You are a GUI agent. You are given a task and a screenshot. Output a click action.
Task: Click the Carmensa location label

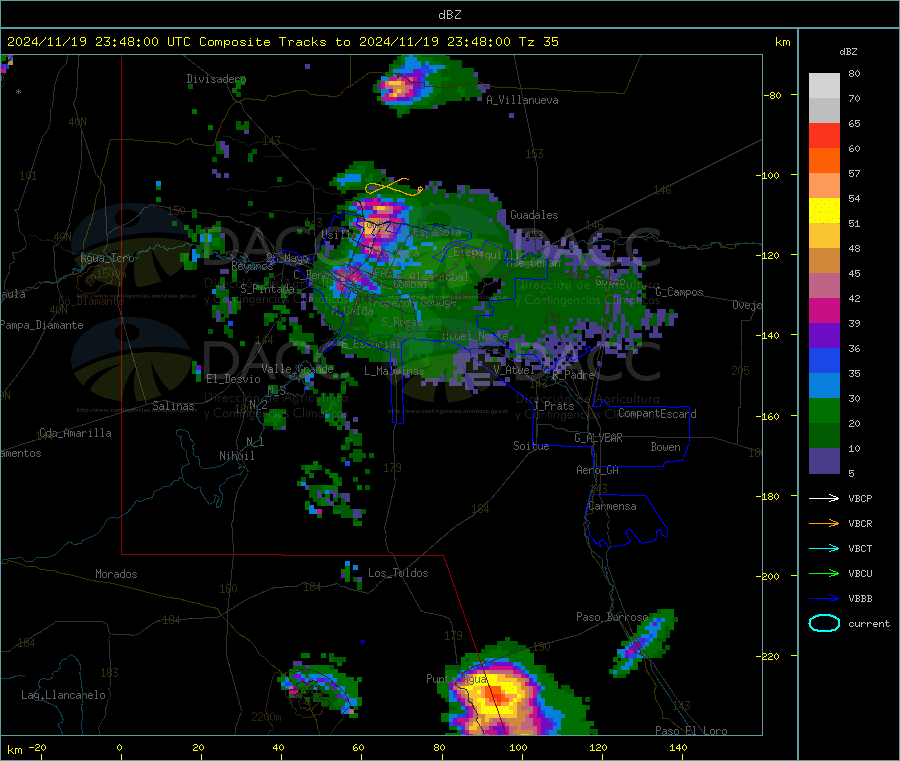click(x=612, y=507)
